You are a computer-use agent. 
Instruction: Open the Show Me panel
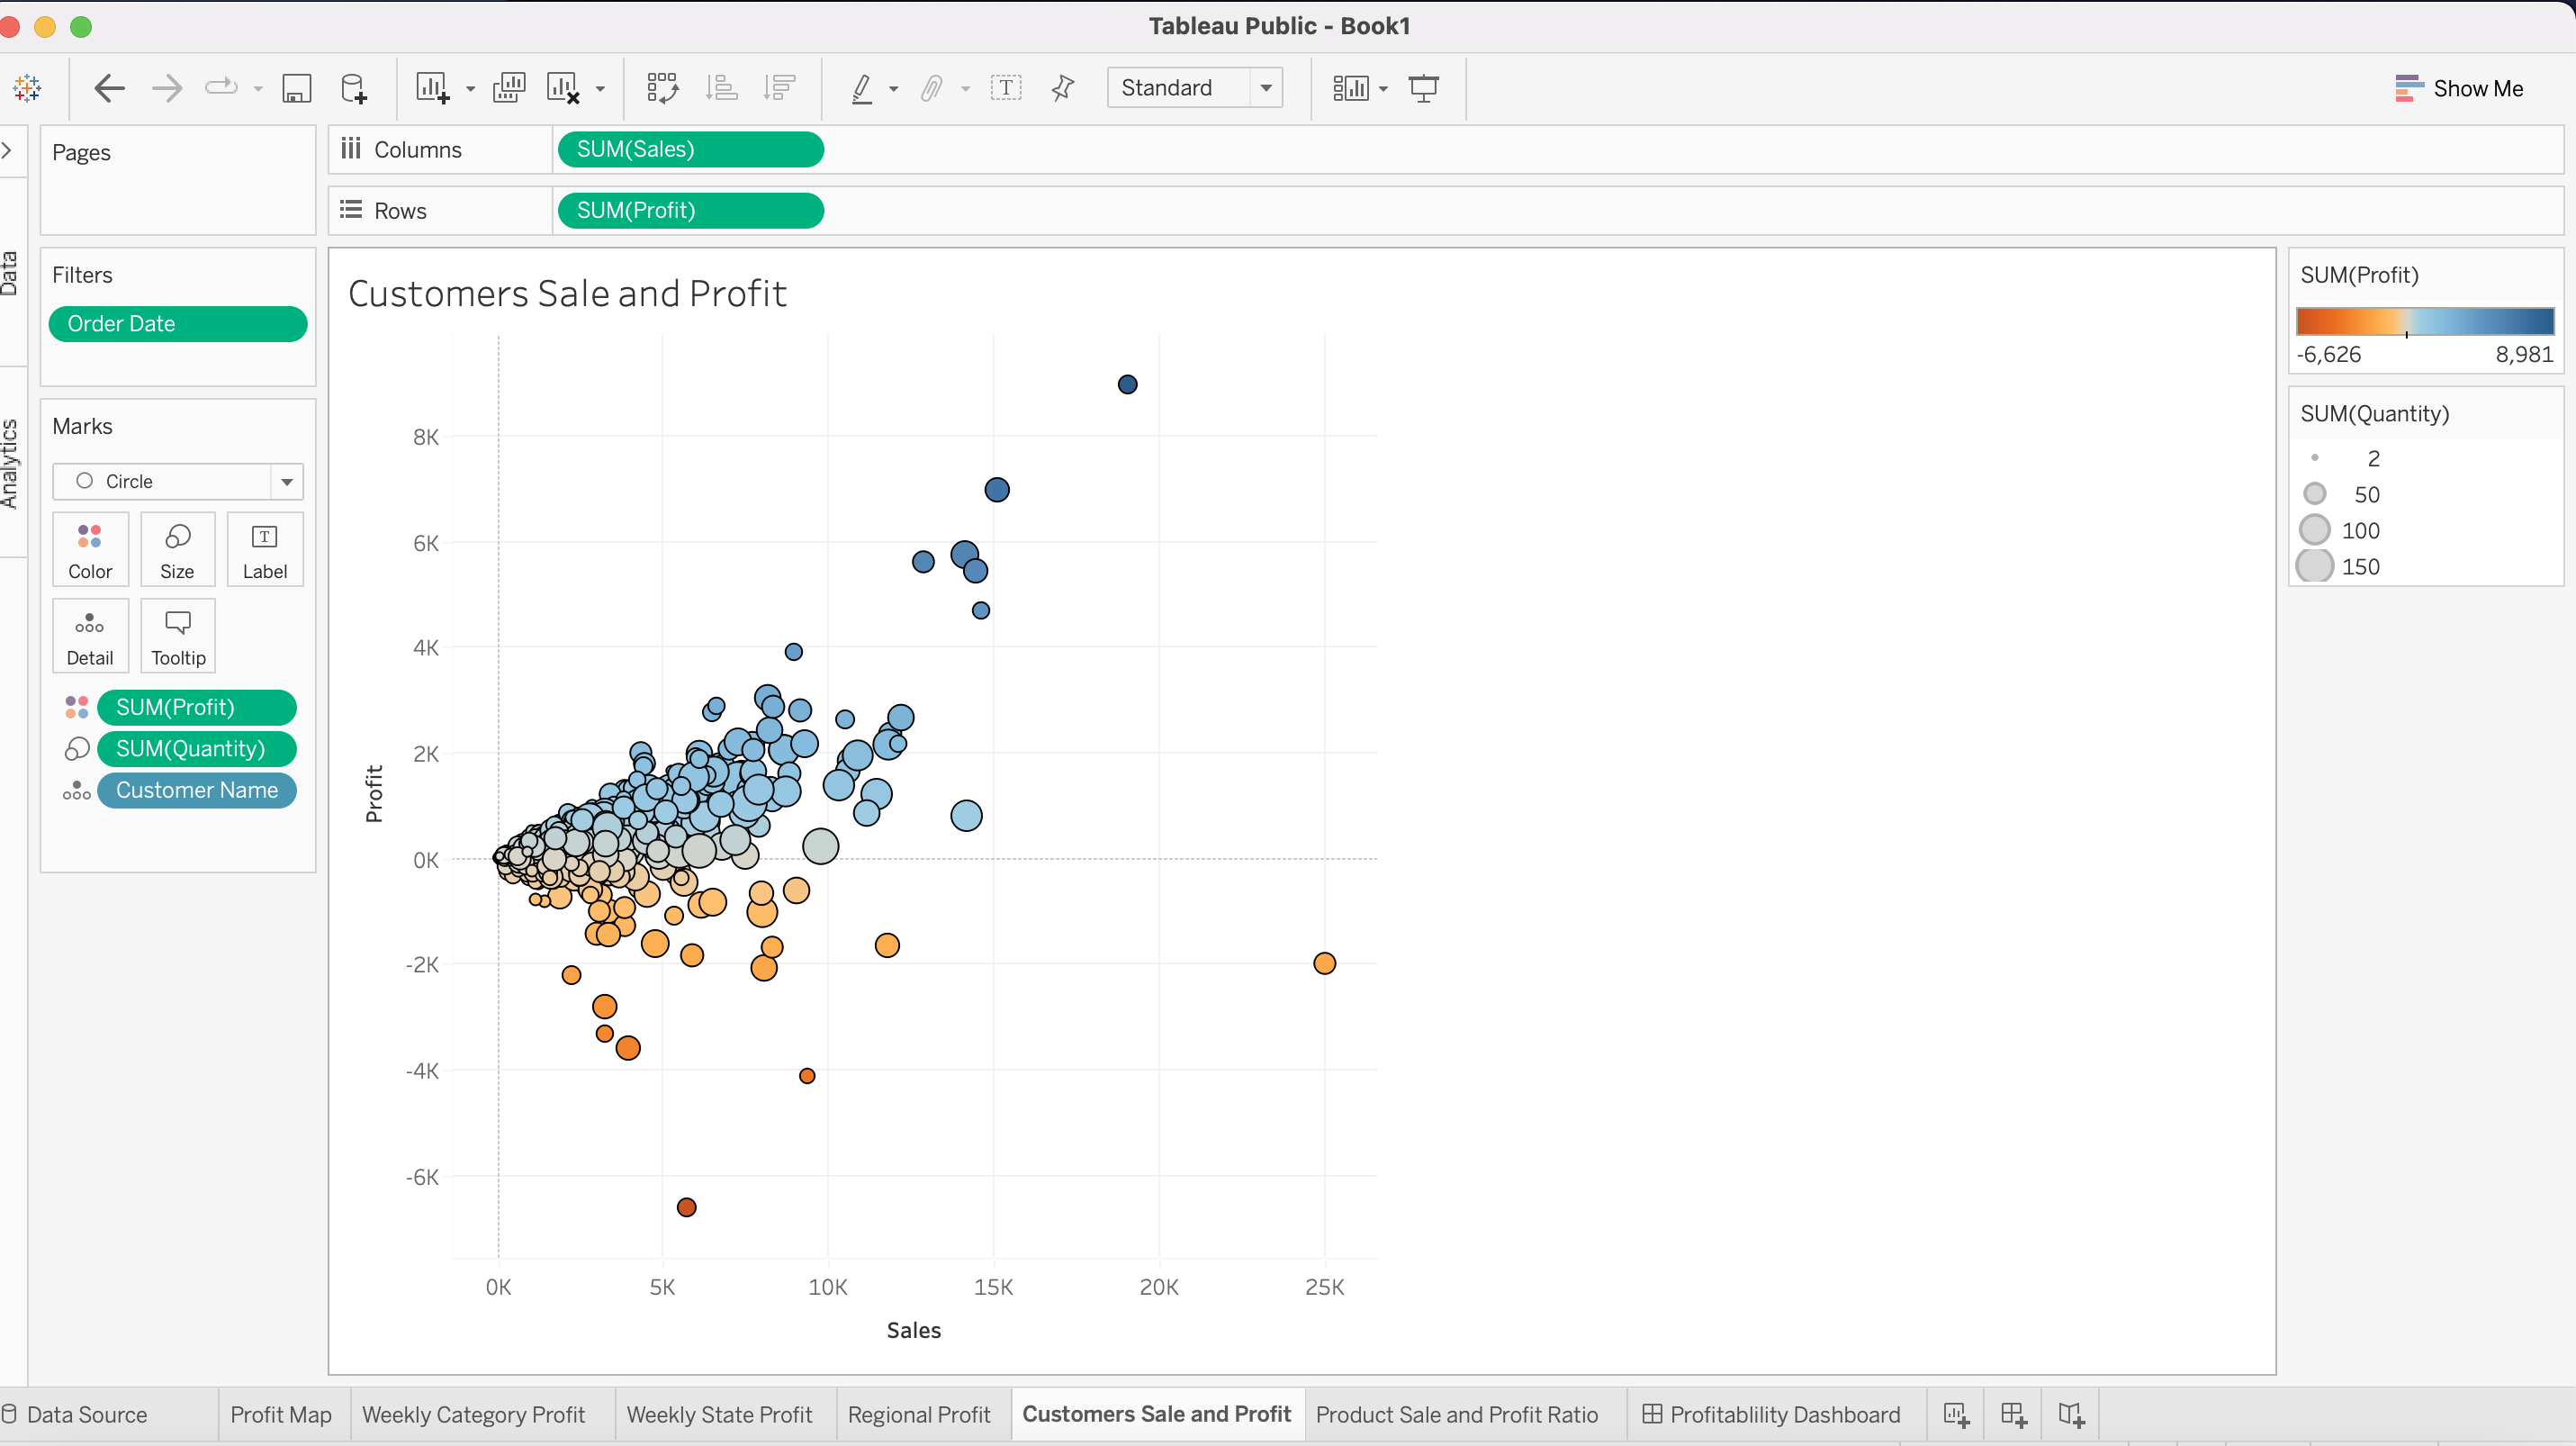click(2459, 88)
